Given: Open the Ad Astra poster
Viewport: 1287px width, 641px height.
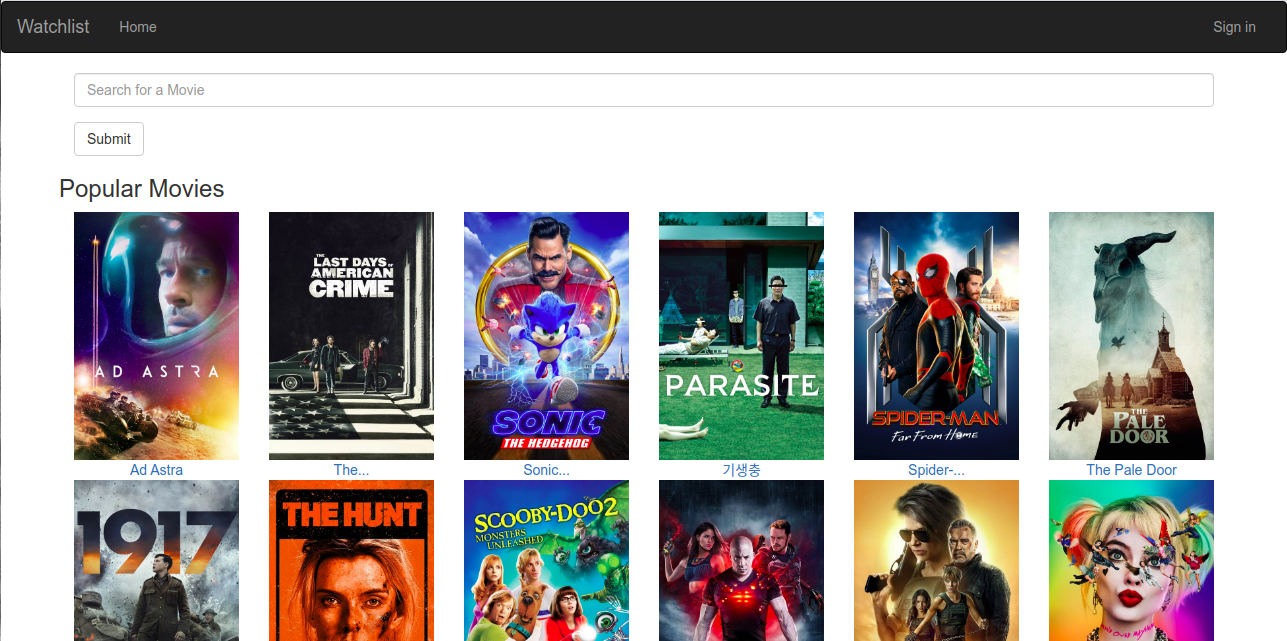Looking at the screenshot, I should pyautogui.click(x=156, y=335).
